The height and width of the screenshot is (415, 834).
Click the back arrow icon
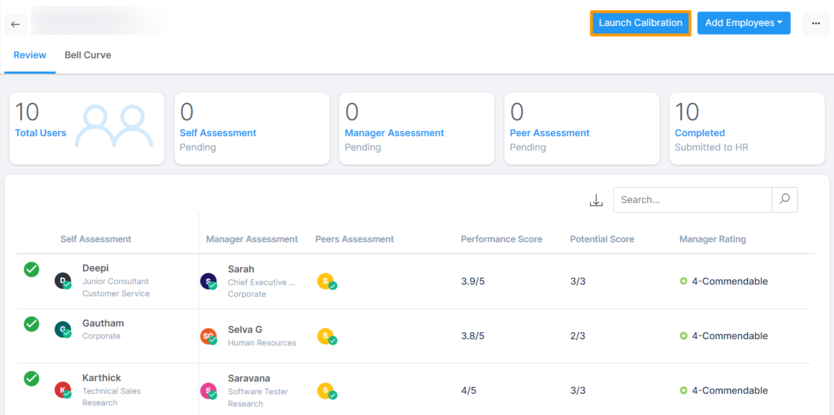[15, 23]
